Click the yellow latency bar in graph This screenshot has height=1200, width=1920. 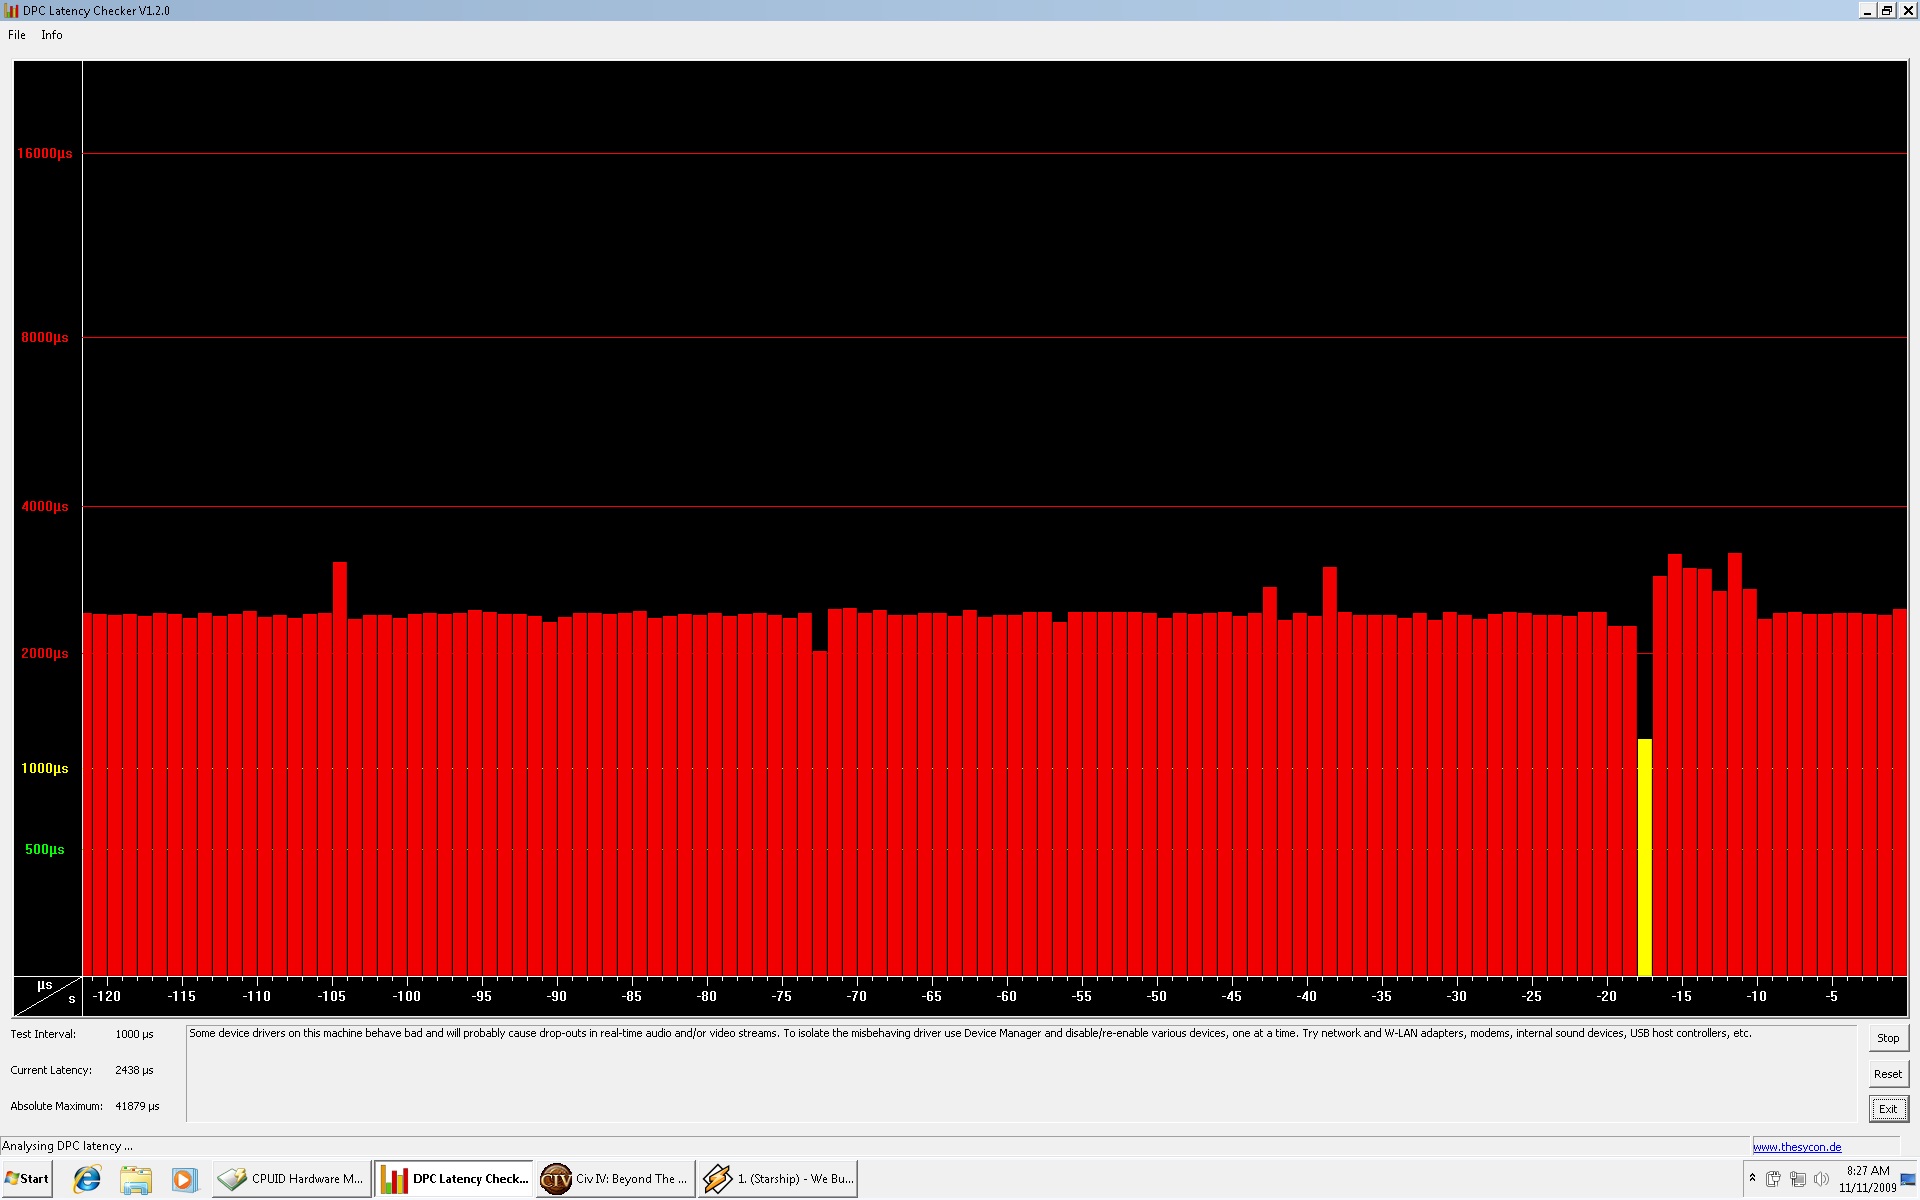(x=1644, y=857)
